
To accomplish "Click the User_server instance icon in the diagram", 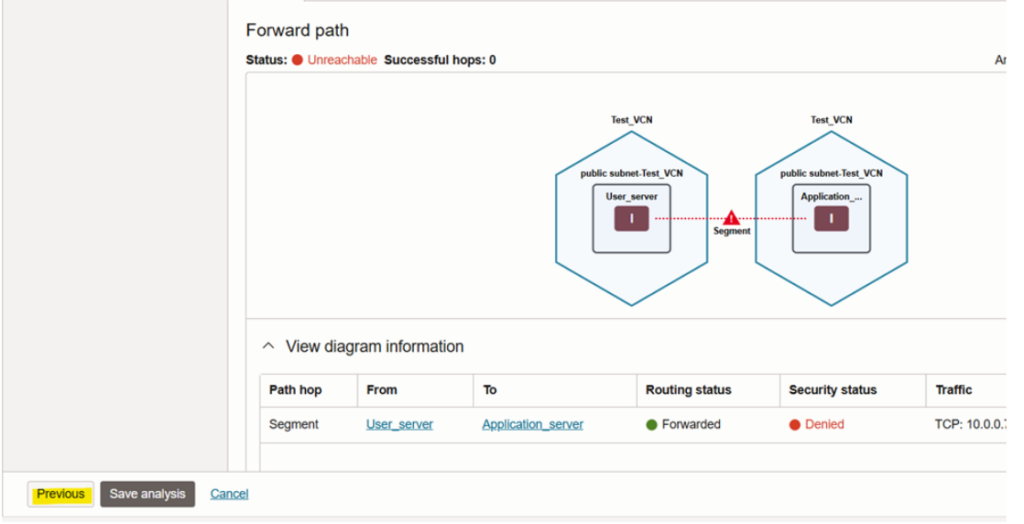I will [631, 219].
